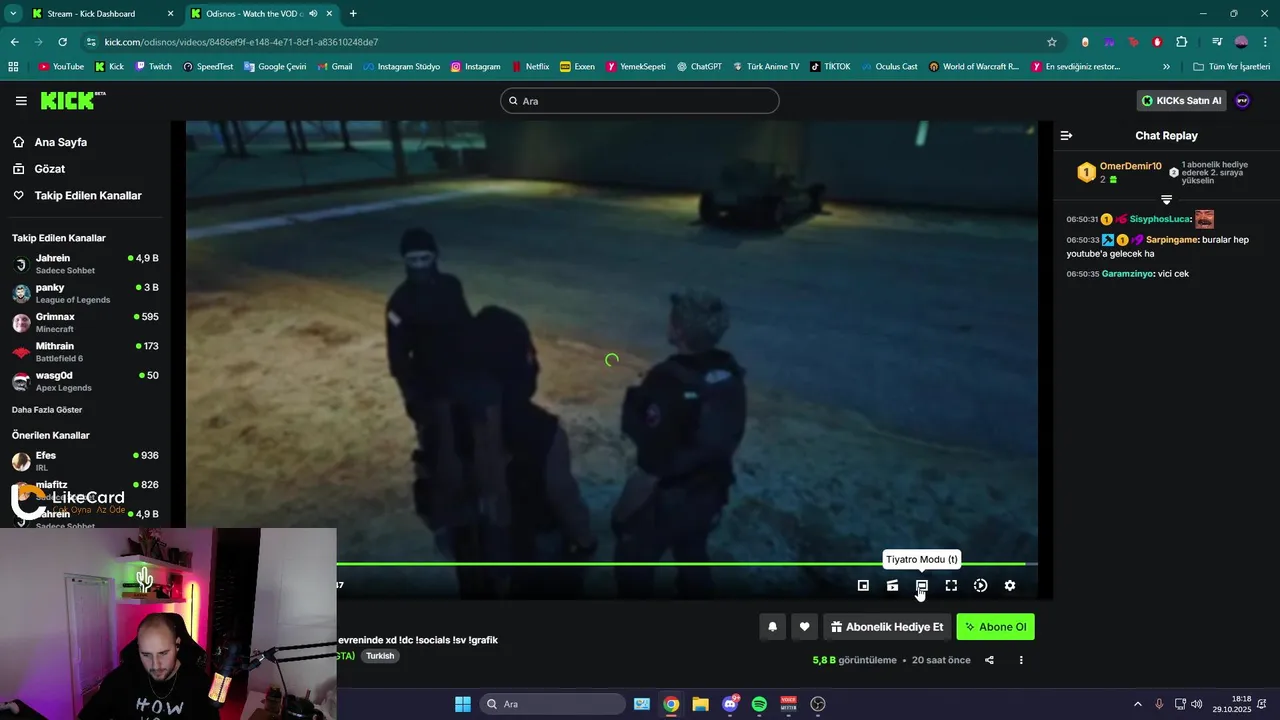Bookmark this page with the star icon
The width and height of the screenshot is (1280, 720).
(x=1052, y=42)
